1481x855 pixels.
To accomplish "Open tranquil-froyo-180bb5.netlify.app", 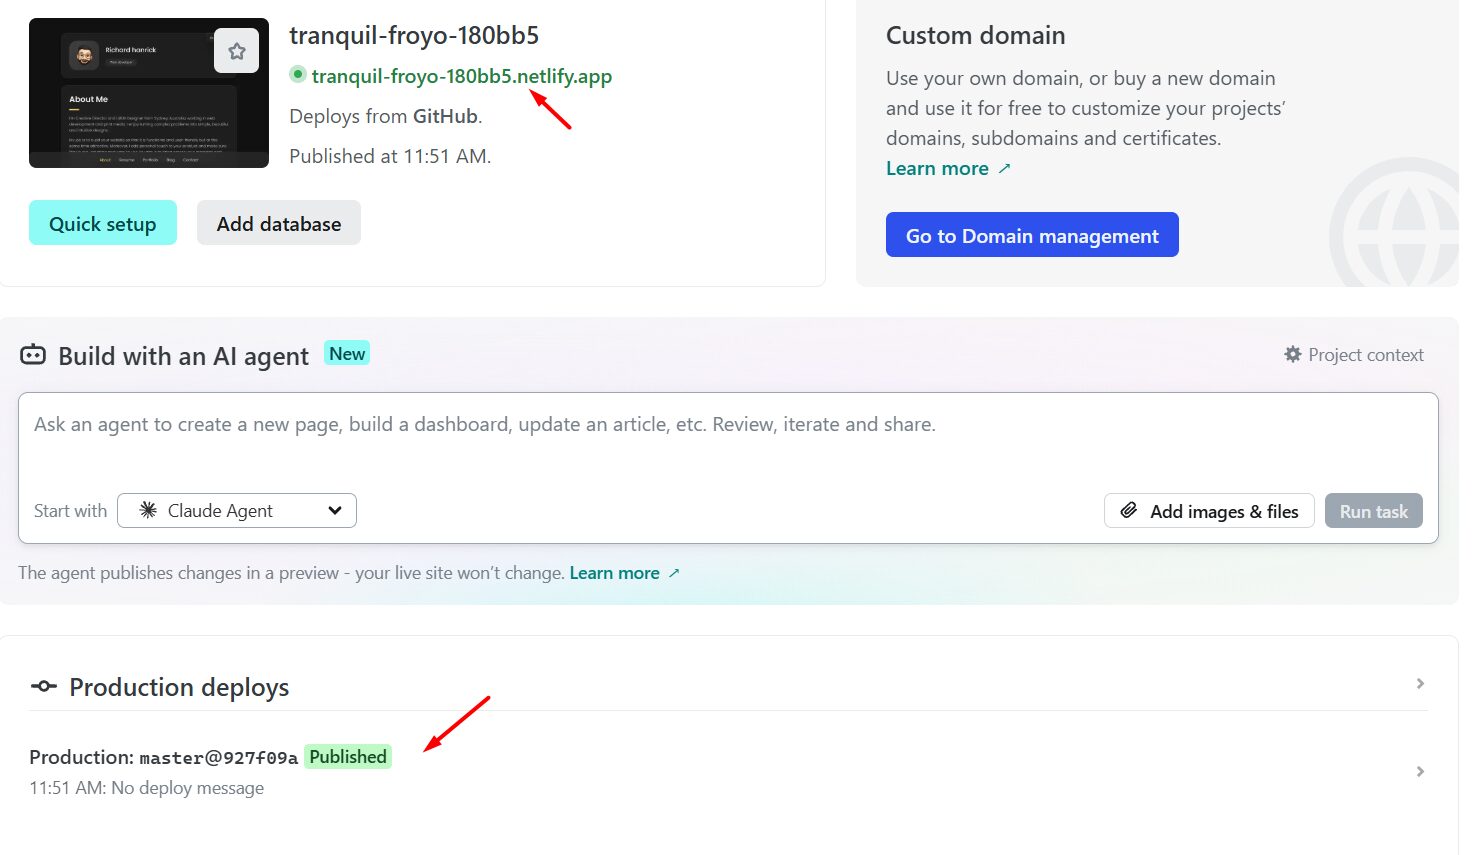I will (x=461, y=75).
